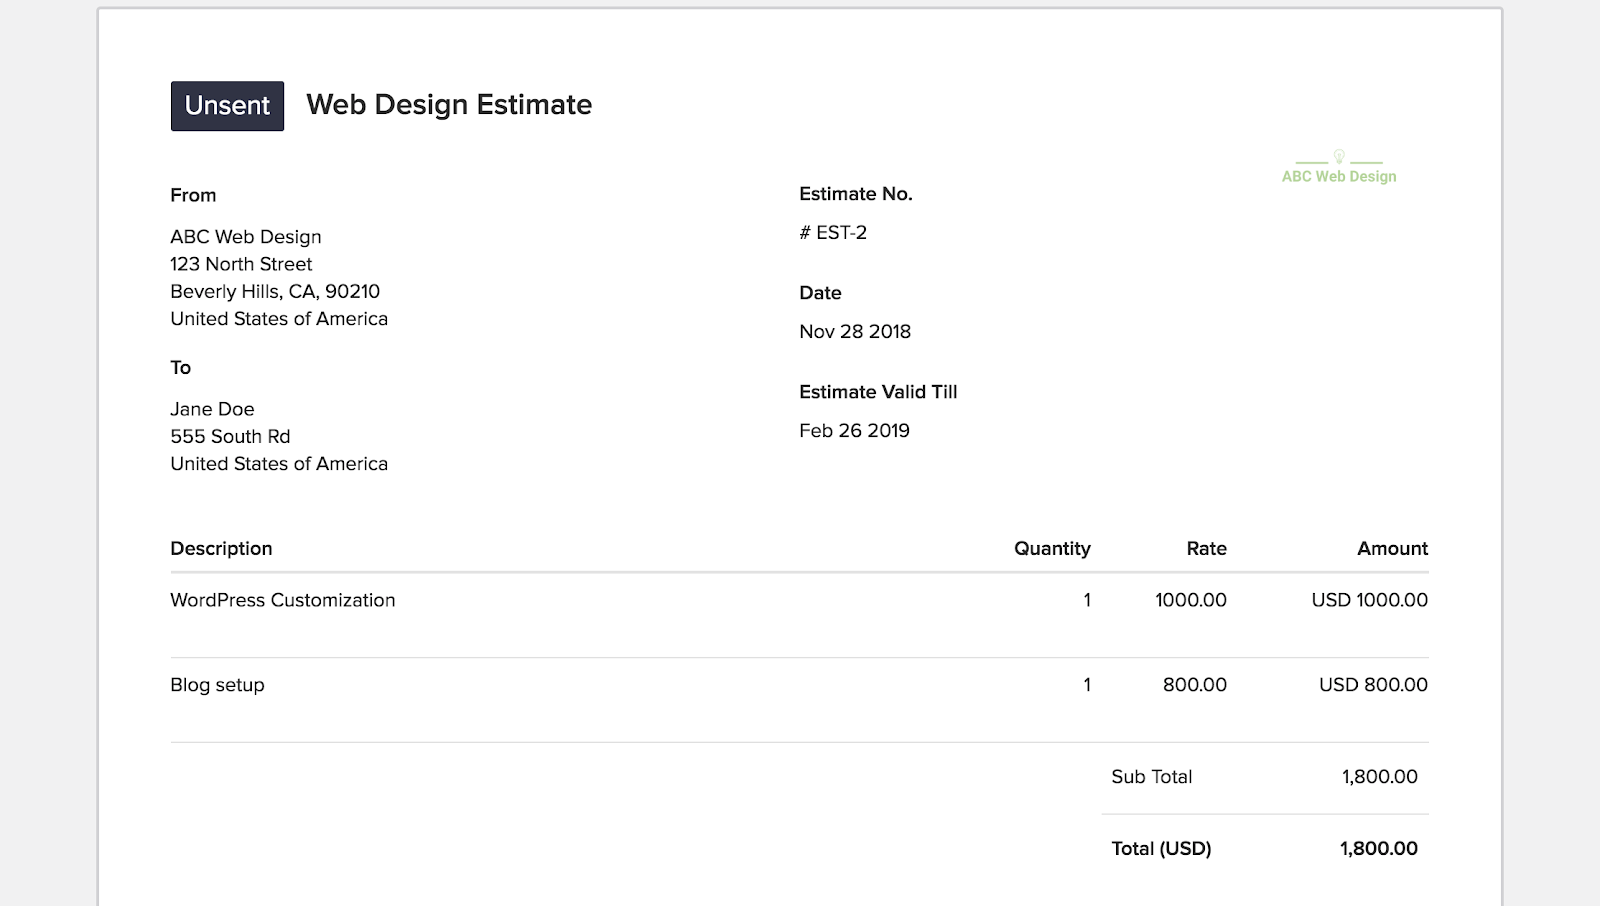The width and height of the screenshot is (1600, 906).
Task: Select the Rate column header
Action: [1206, 548]
